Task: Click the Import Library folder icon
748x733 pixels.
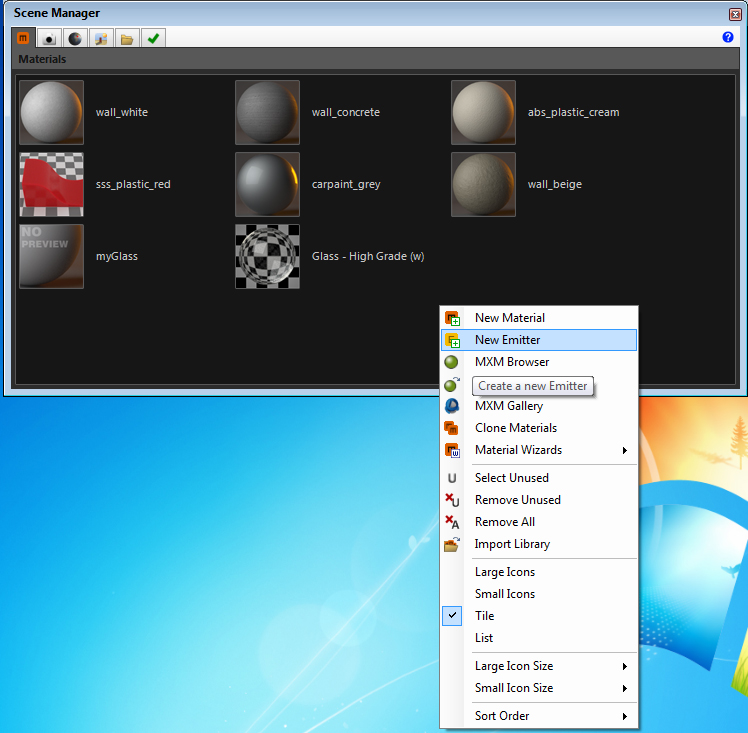Action: coord(452,544)
